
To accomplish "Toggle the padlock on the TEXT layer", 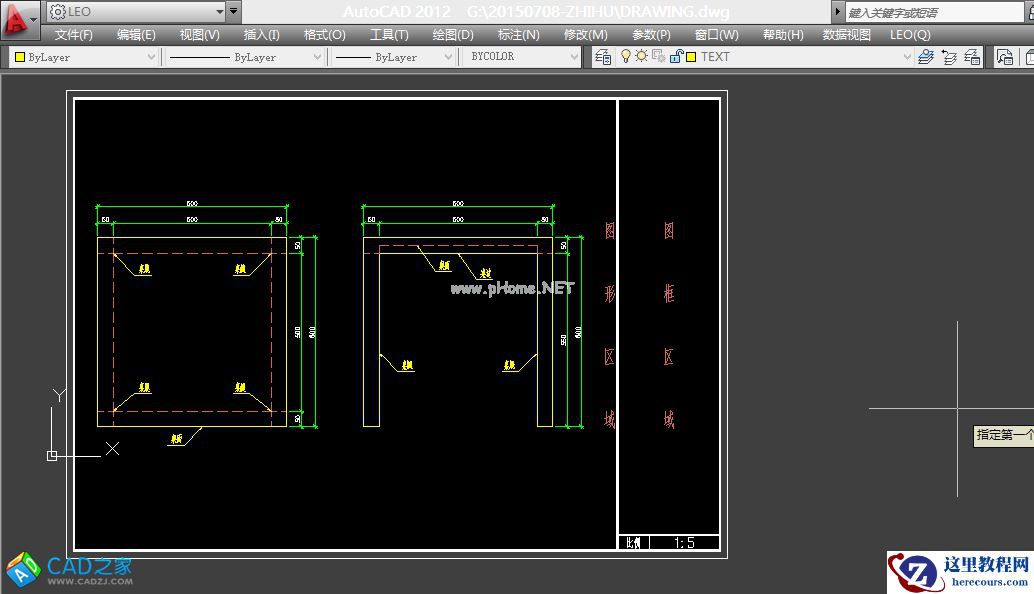I will [675, 57].
